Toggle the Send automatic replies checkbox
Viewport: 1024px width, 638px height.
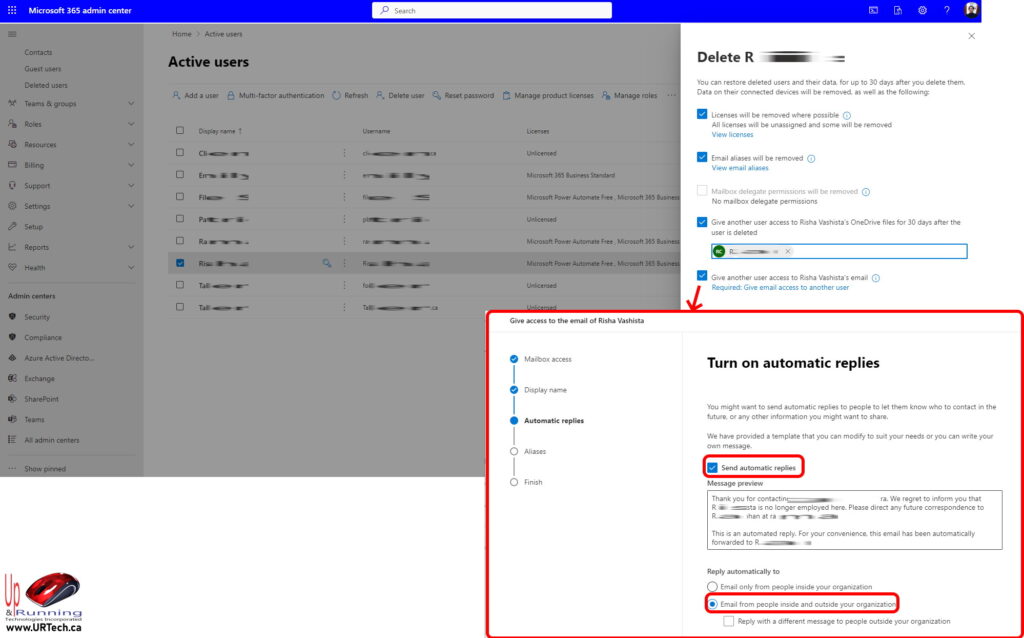tap(712, 467)
